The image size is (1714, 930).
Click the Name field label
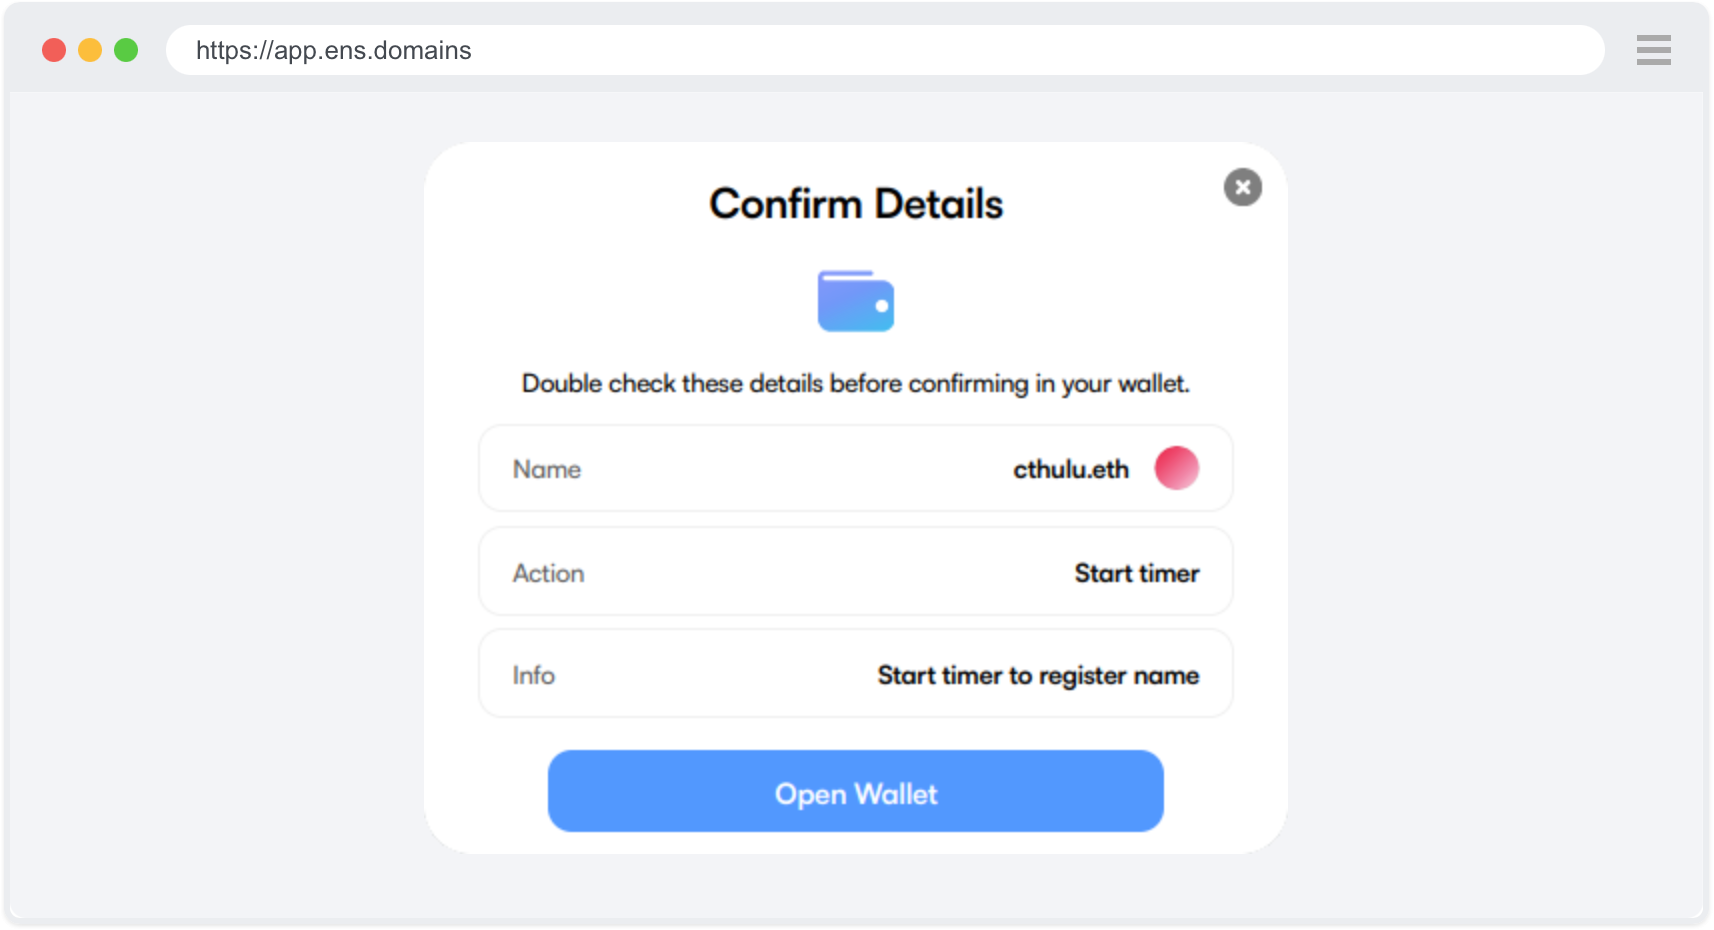click(547, 469)
